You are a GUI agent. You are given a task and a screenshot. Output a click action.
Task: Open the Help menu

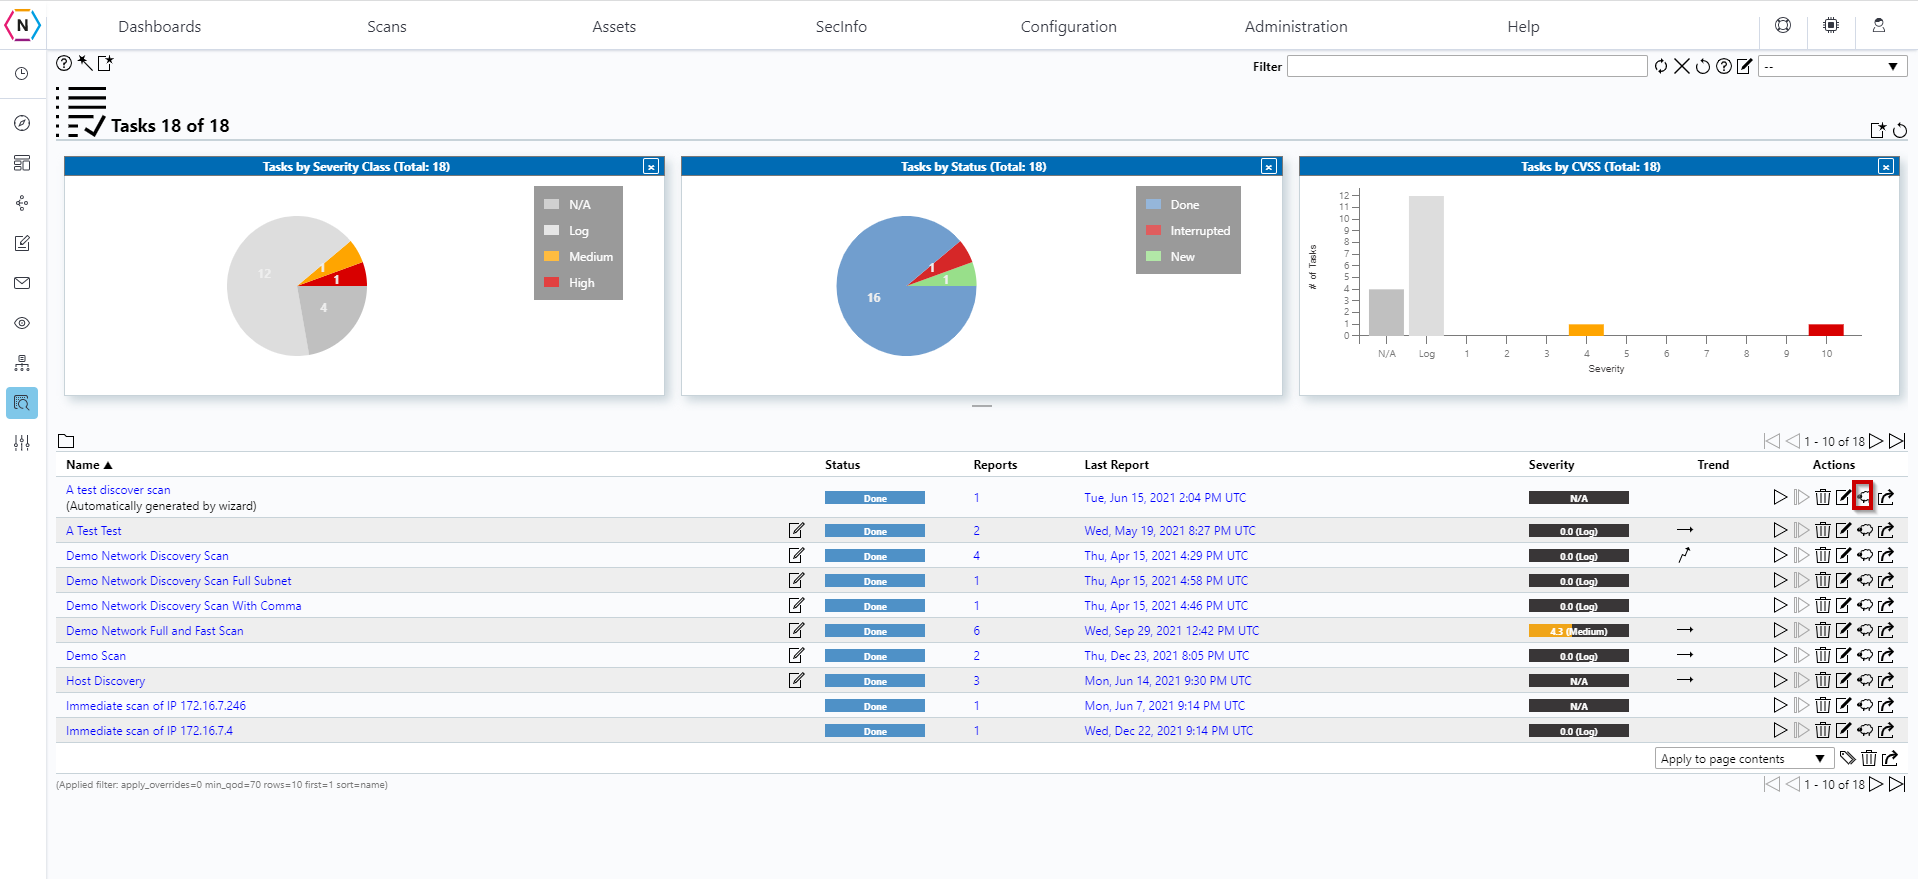coord(1523,27)
